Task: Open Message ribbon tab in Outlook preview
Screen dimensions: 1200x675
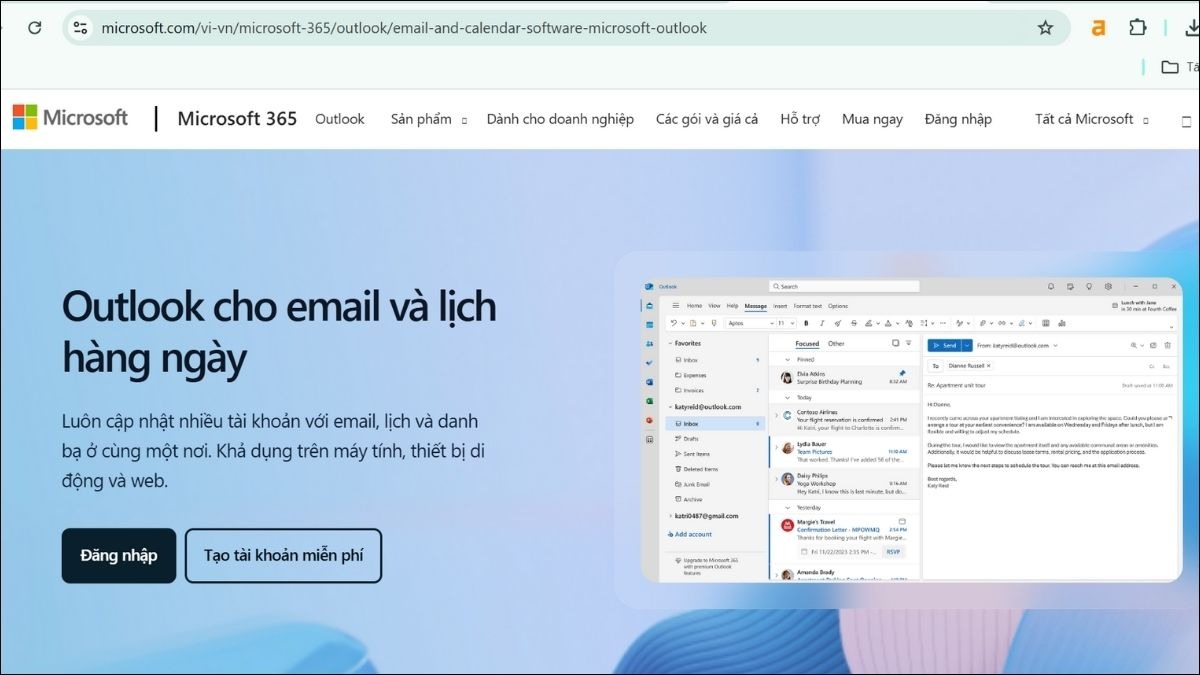Action: pyautogui.click(x=755, y=305)
